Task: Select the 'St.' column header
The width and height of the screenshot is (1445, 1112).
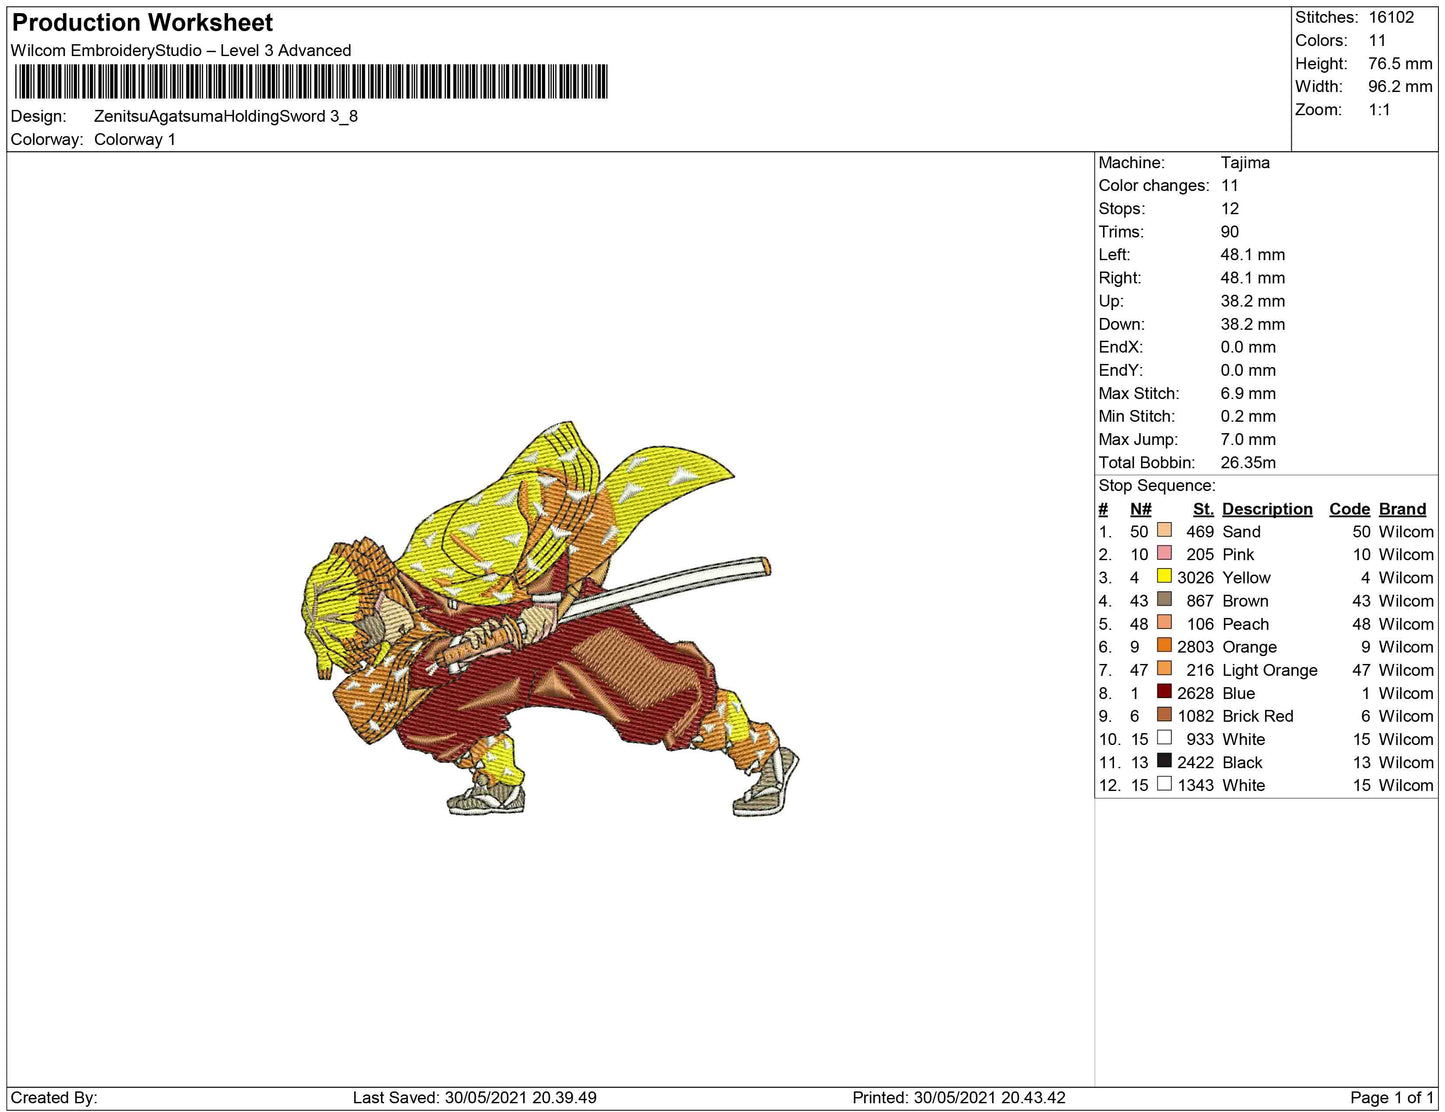Action: point(1203,509)
